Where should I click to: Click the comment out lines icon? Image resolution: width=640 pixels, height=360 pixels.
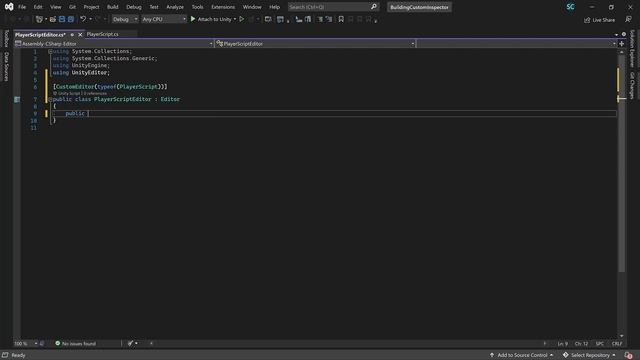pos(320,19)
